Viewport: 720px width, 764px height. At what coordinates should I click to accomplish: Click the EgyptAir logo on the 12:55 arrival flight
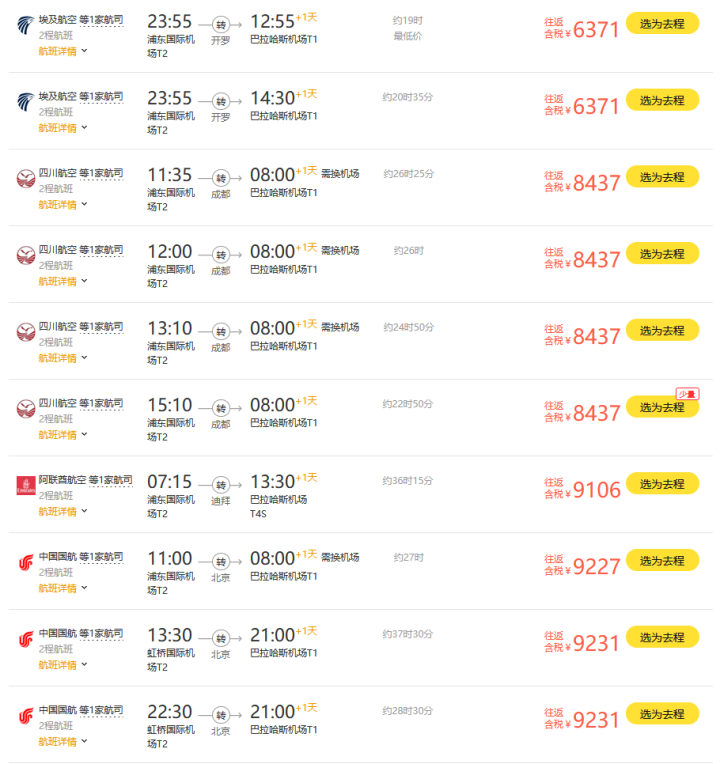26,25
